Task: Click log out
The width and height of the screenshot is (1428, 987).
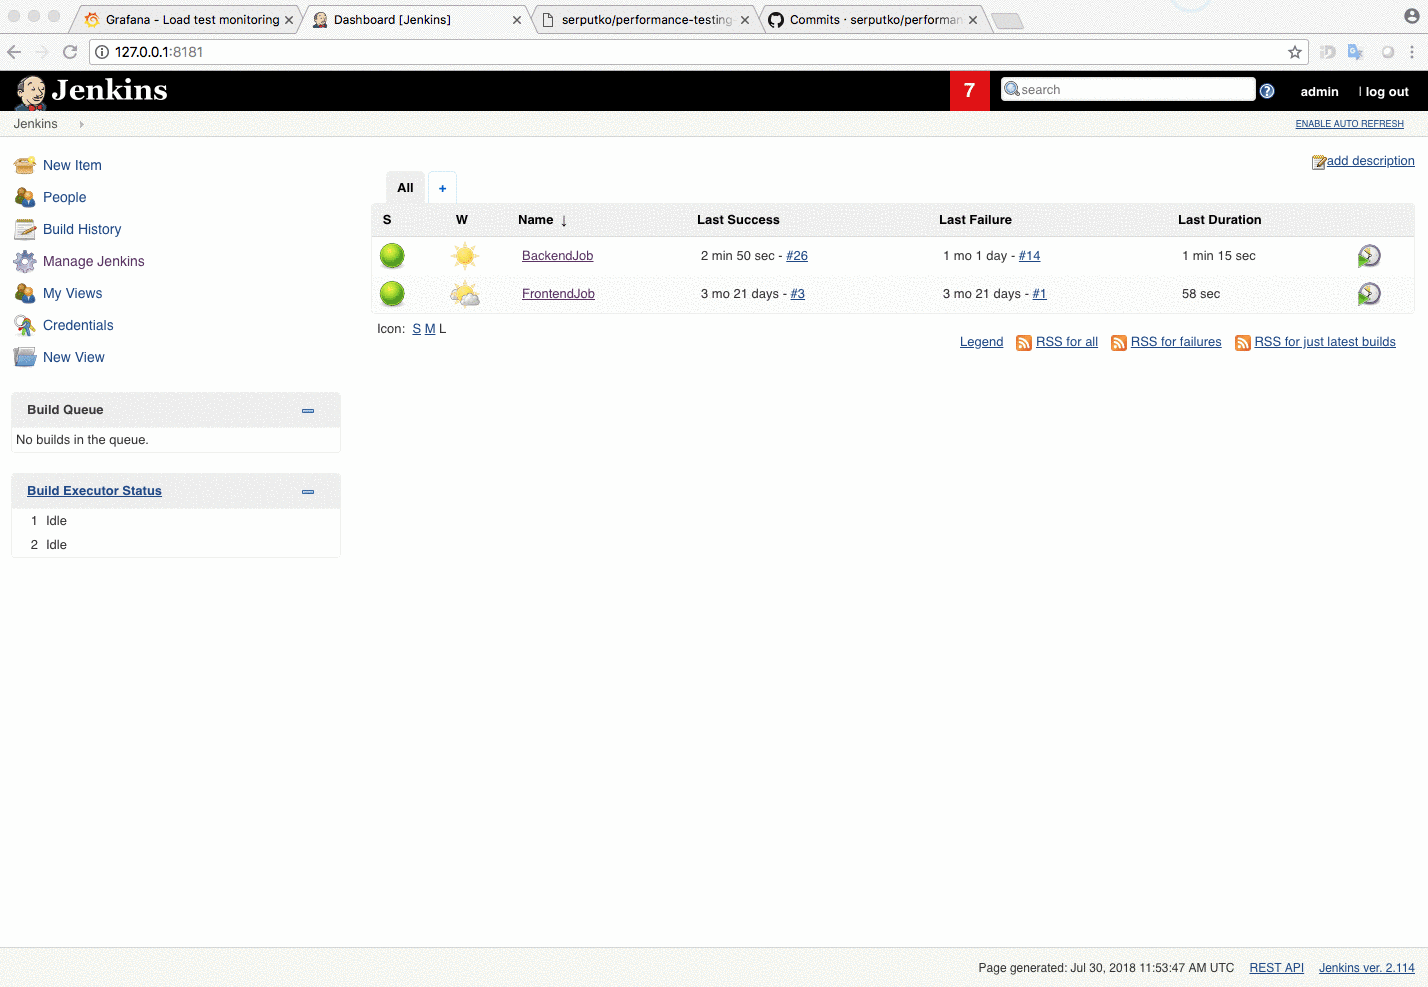Action: click(1386, 92)
